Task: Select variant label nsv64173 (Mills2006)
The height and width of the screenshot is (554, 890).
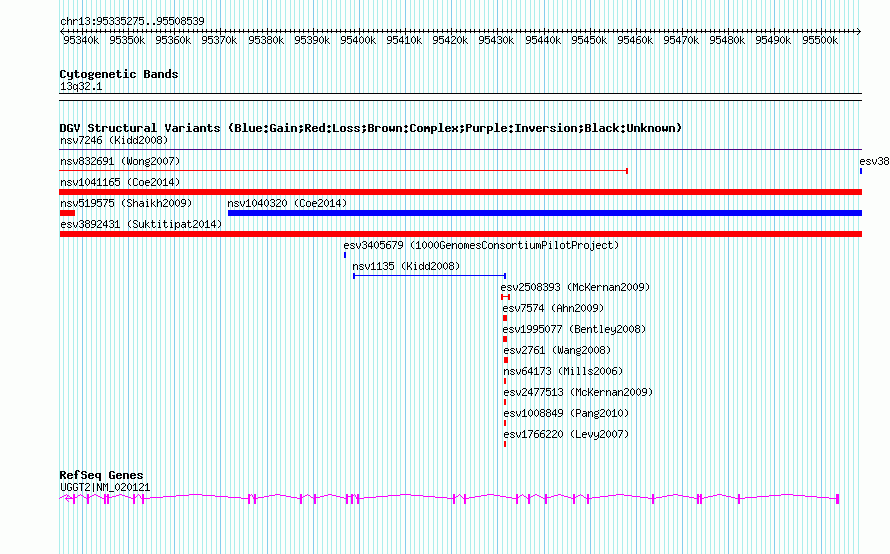Action: point(563,371)
